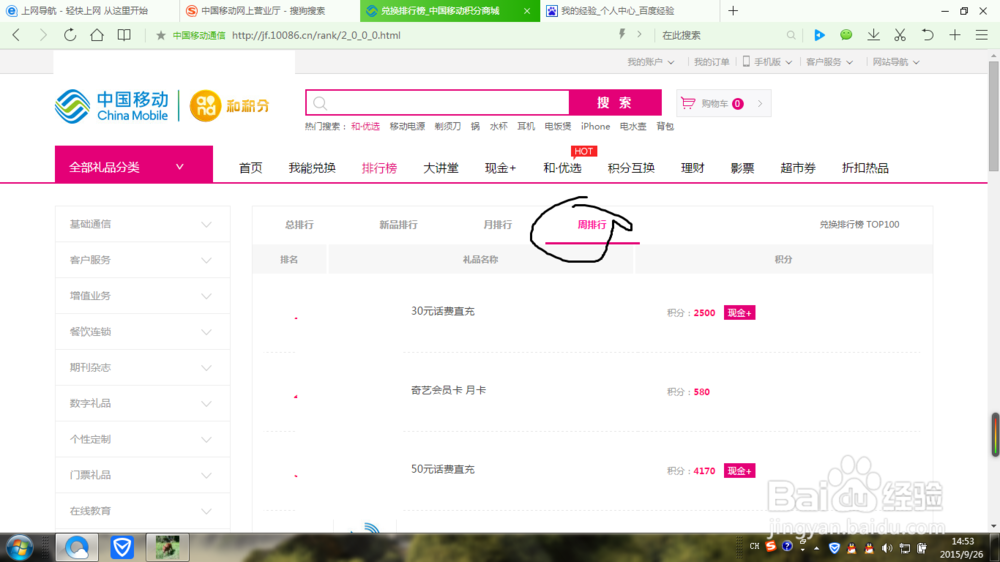The height and width of the screenshot is (562, 1000).
Task: Open the 全部礼品分类 dropdown
Action: pos(134,164)
